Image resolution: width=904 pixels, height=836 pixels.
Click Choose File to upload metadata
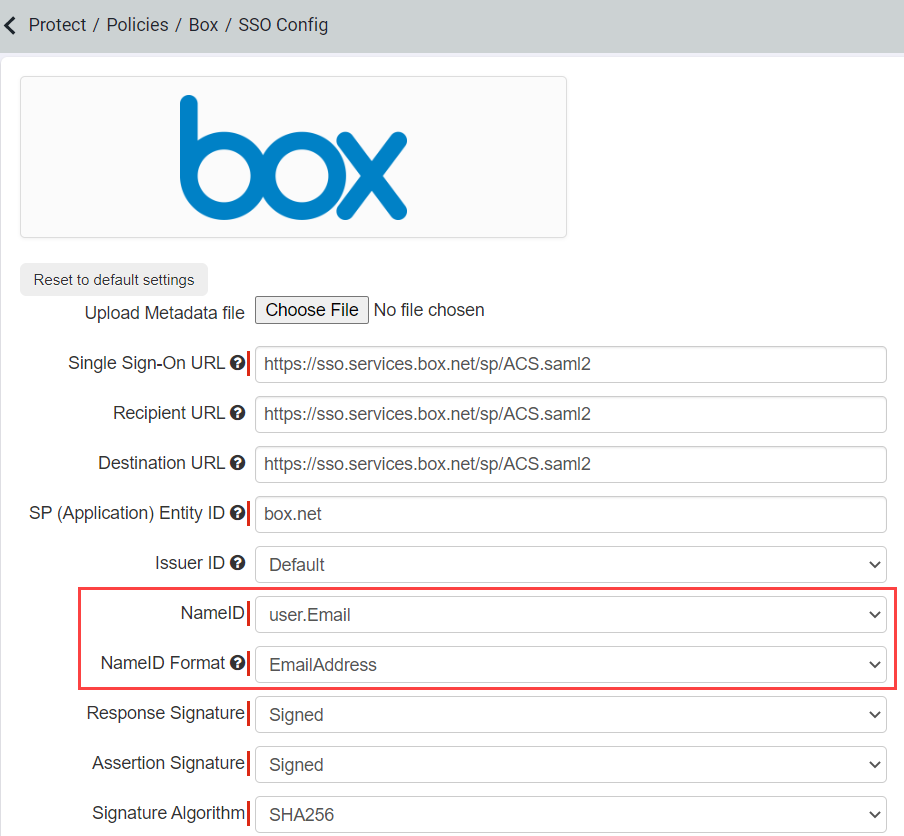coord(311,310)
